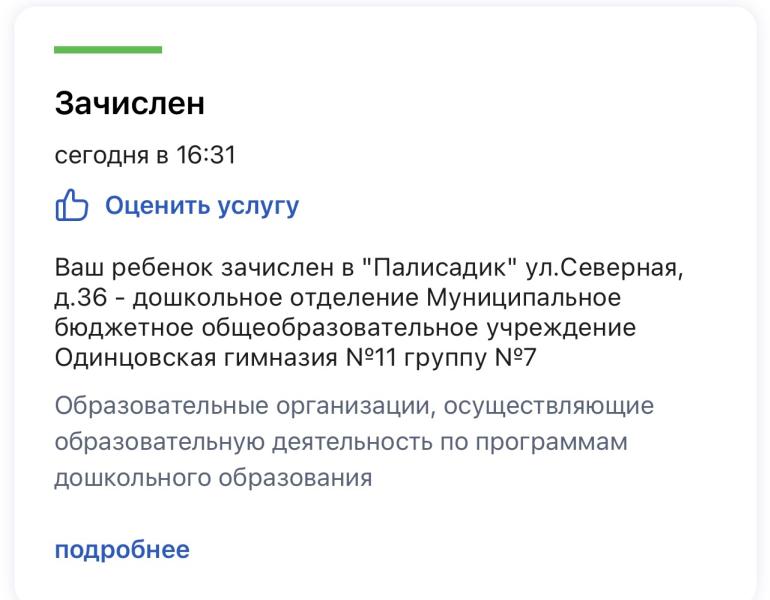The height and width of the screenshot is (600, 770).
Task: Click the gray "дошкольного образования" line
Action: [x=213, y=478]
